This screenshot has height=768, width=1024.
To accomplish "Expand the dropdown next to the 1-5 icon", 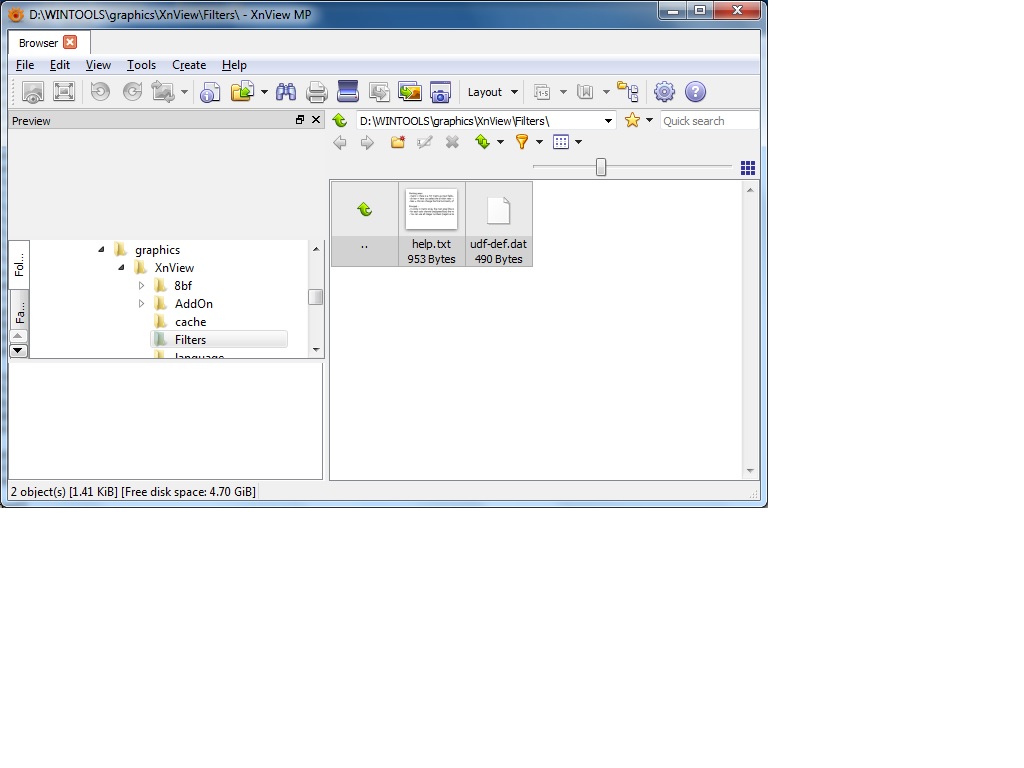I will (x=563, y=92).
